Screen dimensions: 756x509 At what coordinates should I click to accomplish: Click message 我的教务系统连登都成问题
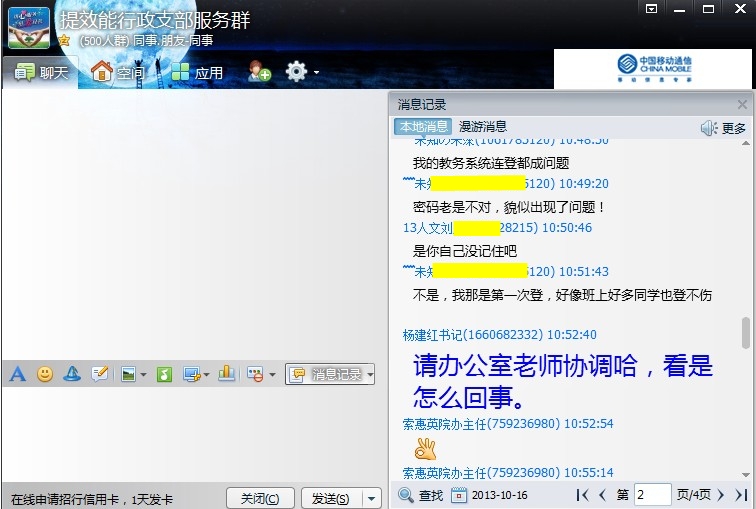pyautogui.click(x=491, y=163)
